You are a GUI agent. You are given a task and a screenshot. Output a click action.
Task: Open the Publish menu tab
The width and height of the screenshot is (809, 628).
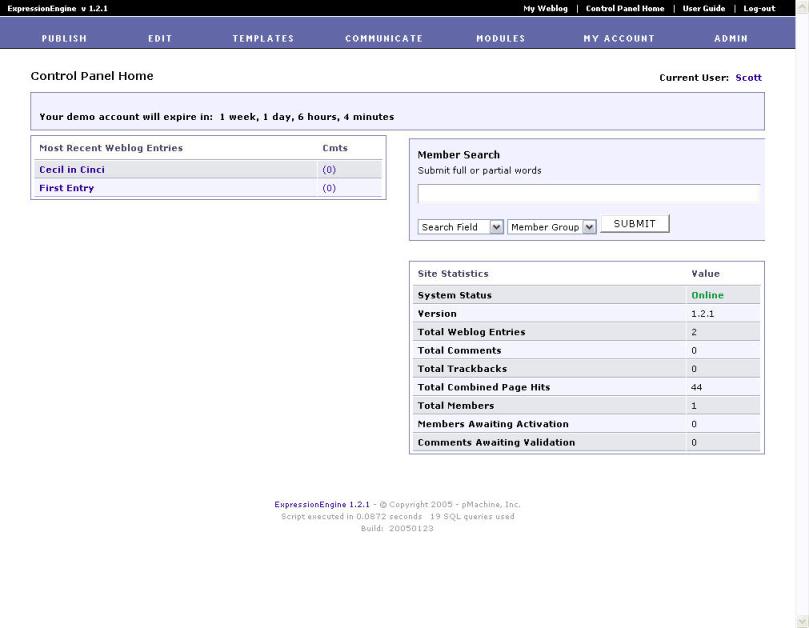click(64, 38)
